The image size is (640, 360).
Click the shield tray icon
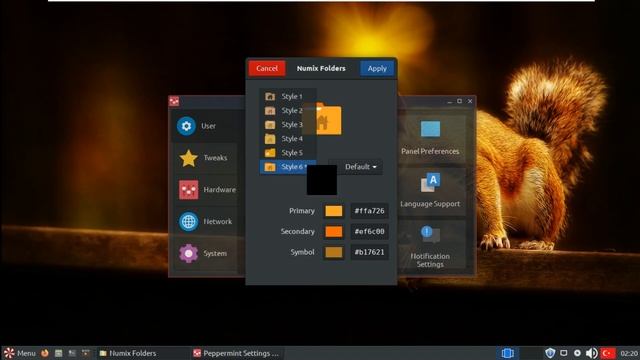point(550,353)
